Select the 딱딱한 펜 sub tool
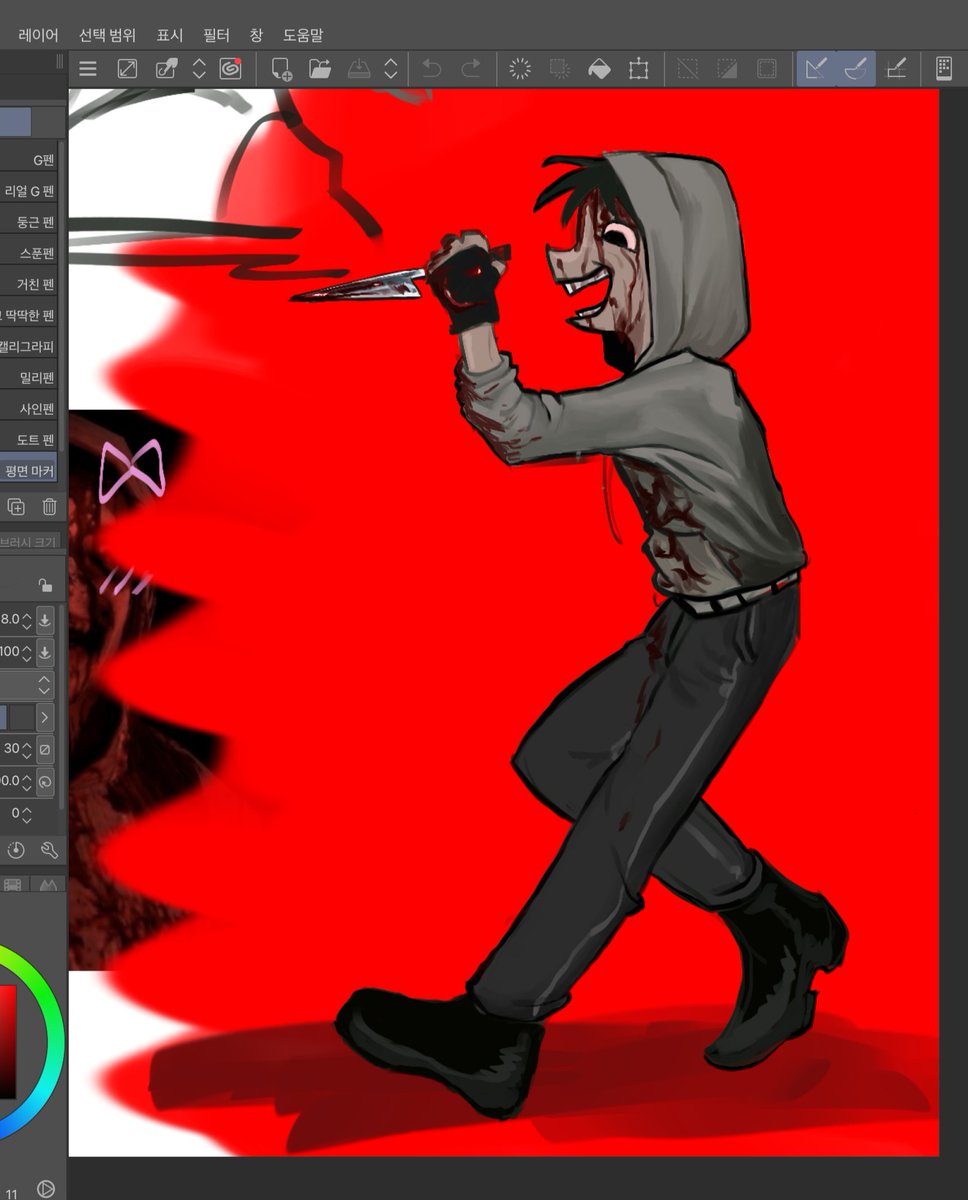Image resolution: width=968 pixels, height=1200 pixels. 30,315
